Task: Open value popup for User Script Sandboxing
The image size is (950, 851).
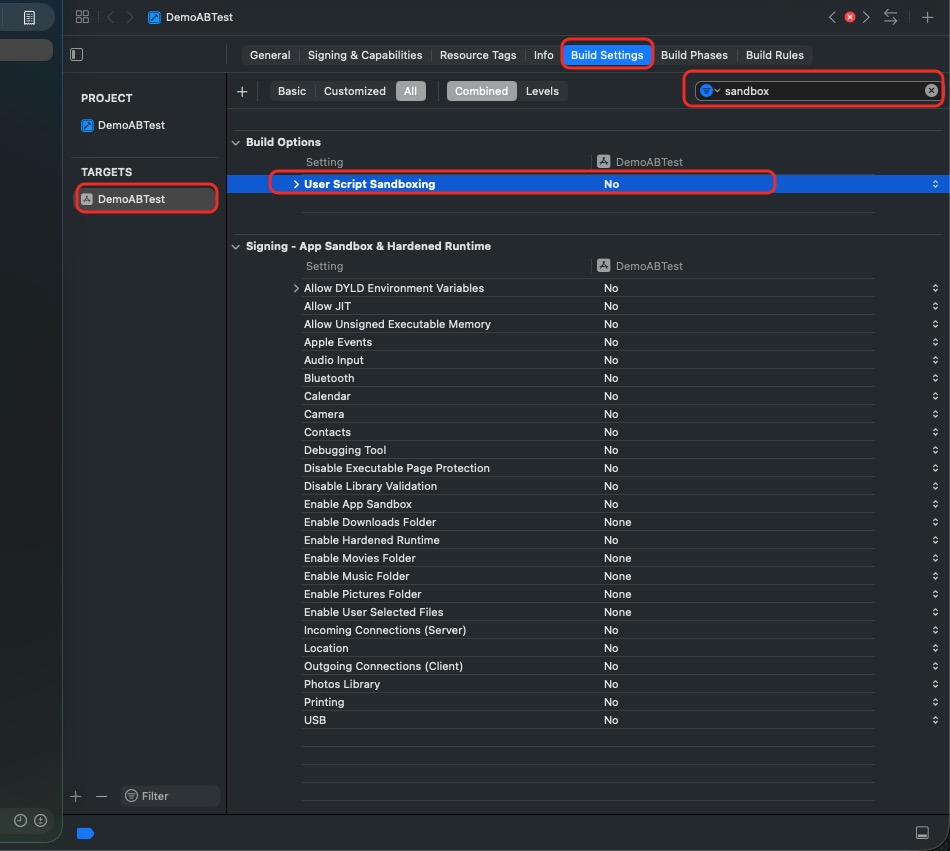Action: 935,184
